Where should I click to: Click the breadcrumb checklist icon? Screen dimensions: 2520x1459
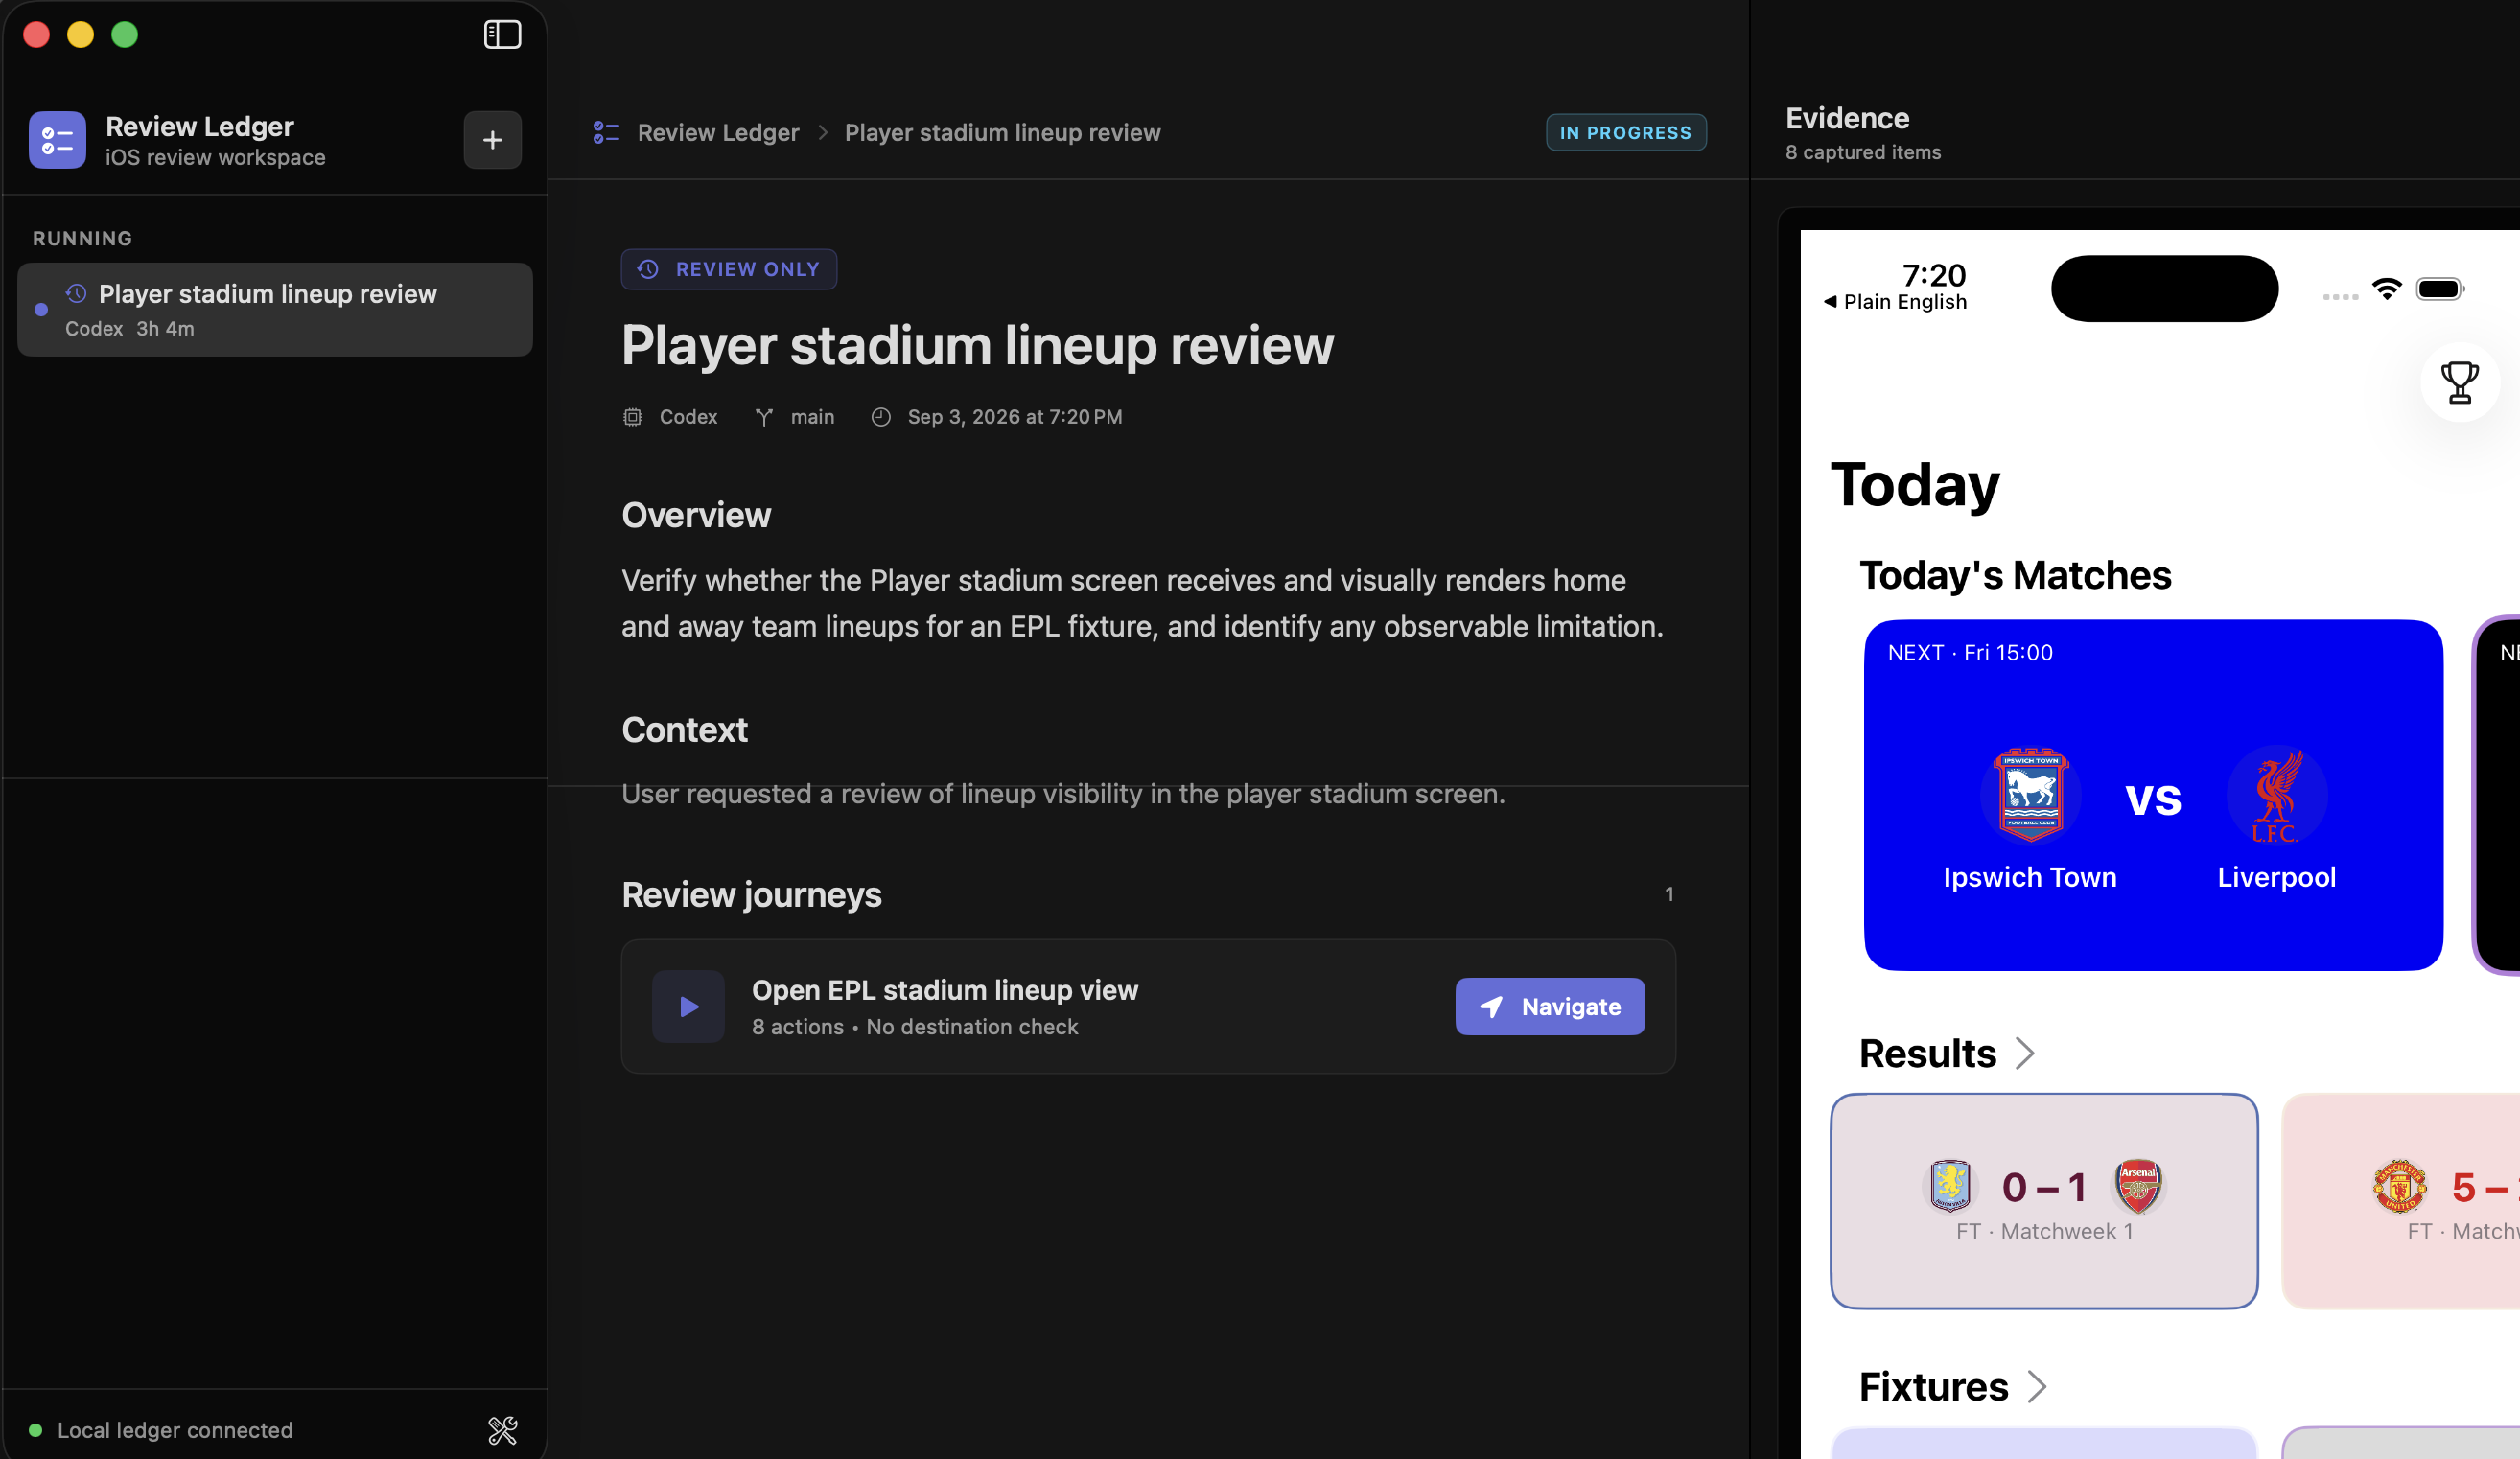click(x=606, y=133)
